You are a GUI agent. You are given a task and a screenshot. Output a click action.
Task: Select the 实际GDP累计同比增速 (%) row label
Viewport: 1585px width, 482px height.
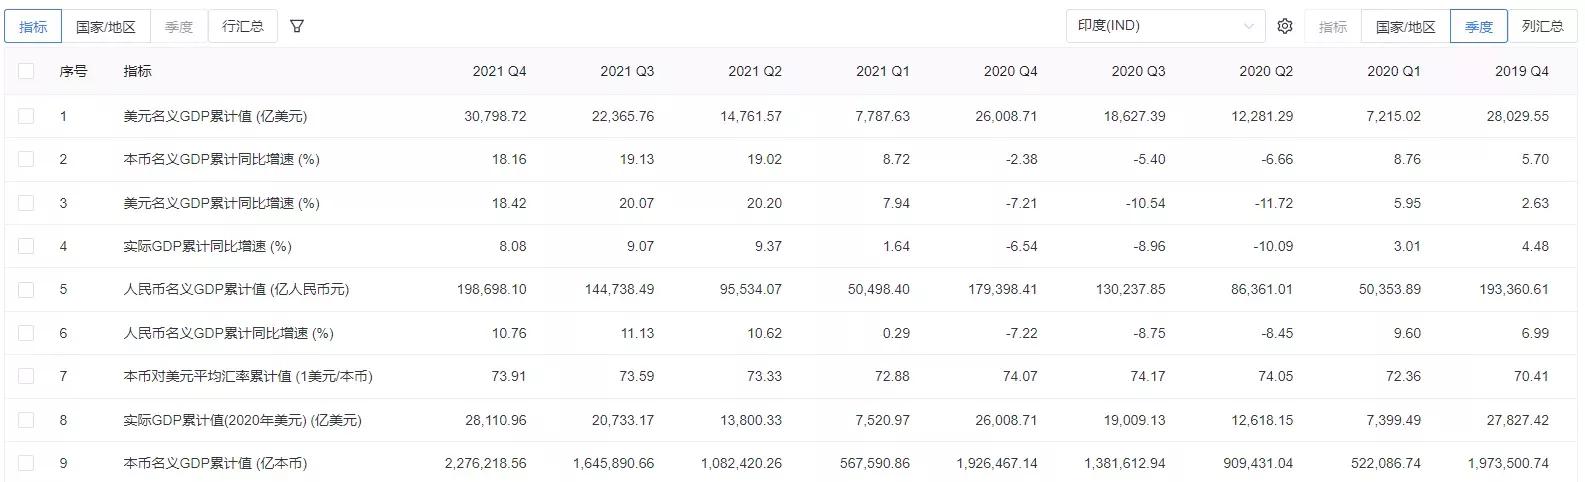tap(207, 246)
